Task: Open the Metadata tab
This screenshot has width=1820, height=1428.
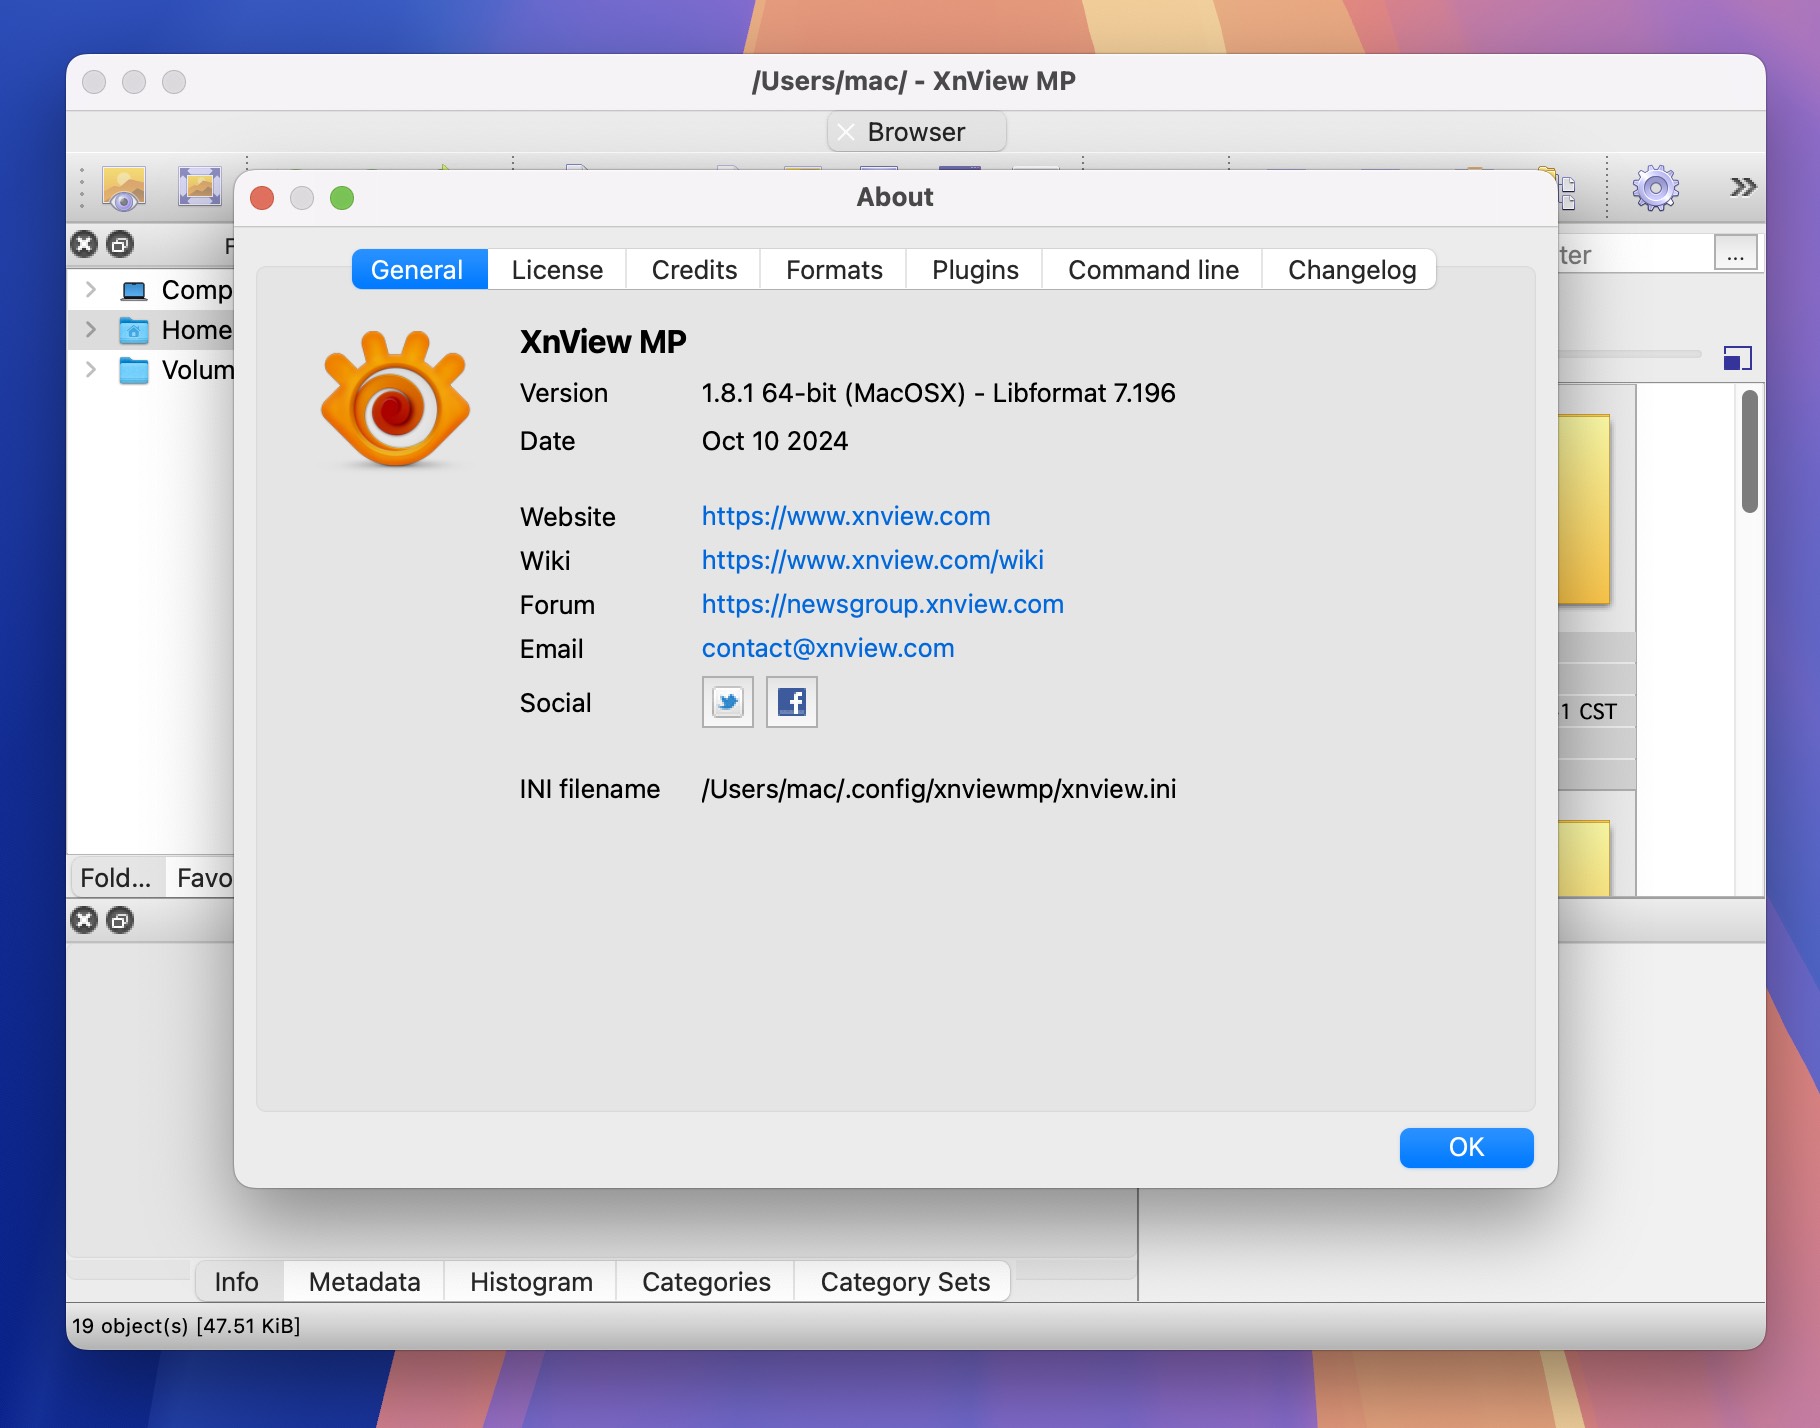Action: click(x=364, y=1282)
